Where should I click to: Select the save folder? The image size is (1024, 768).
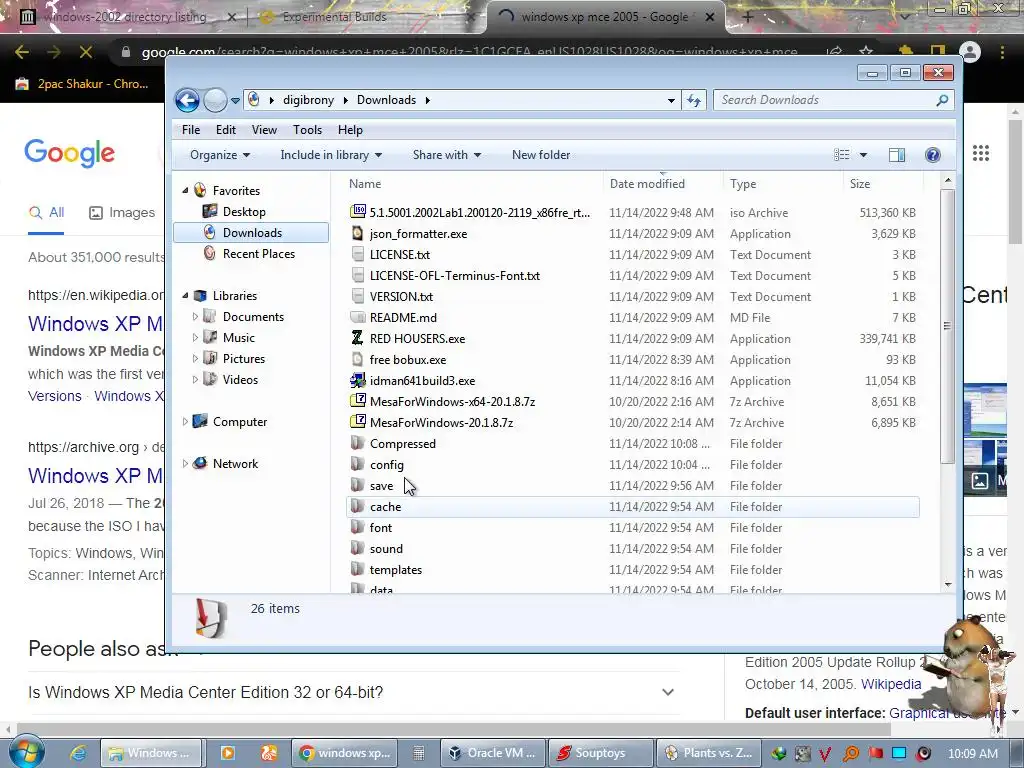click(x=381, y=486)
